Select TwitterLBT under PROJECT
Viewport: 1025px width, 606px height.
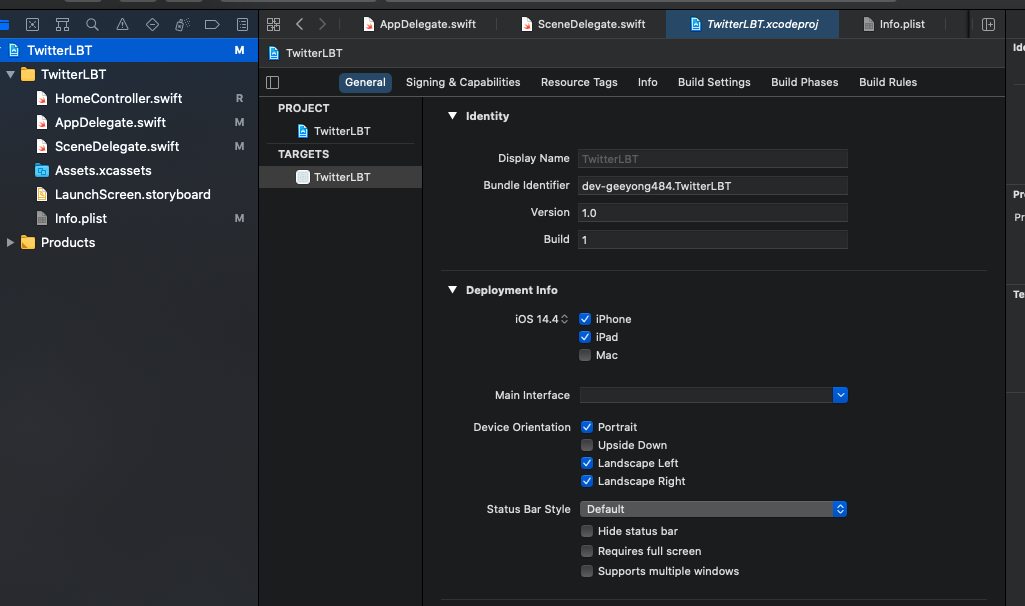click(x=341, y=131)
